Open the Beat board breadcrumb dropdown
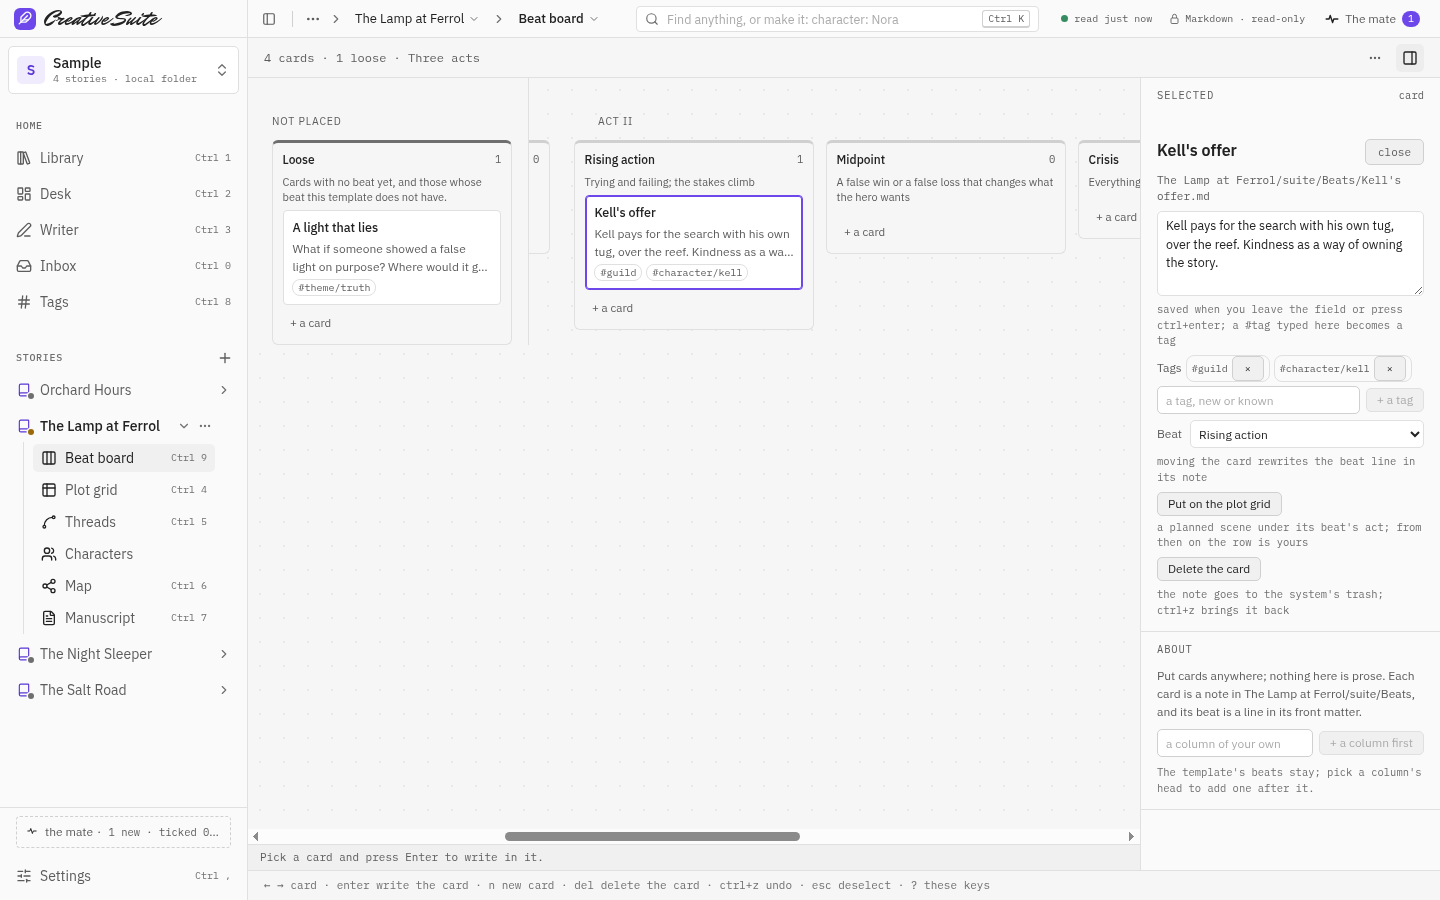 point(559,19)
